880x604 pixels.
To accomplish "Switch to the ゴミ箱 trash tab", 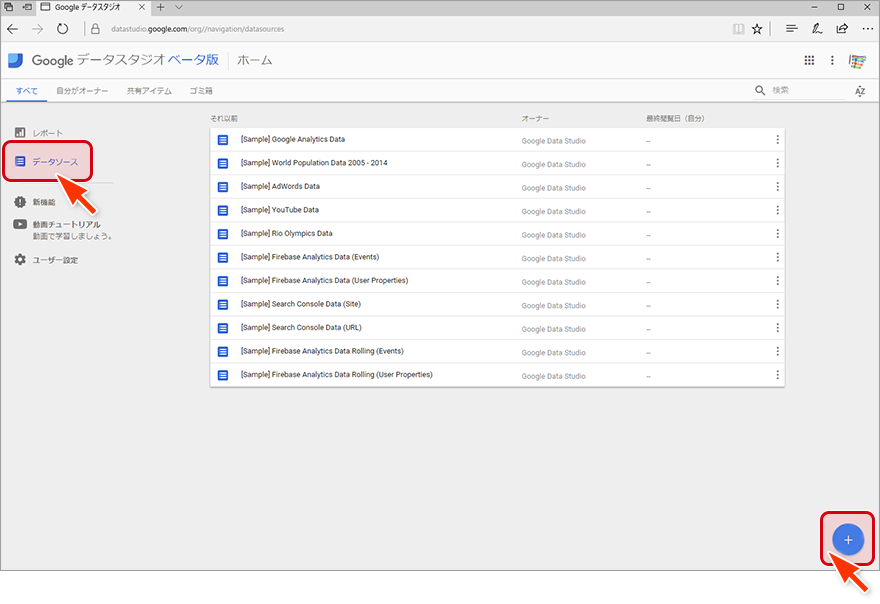I will [x=201, y=91].
